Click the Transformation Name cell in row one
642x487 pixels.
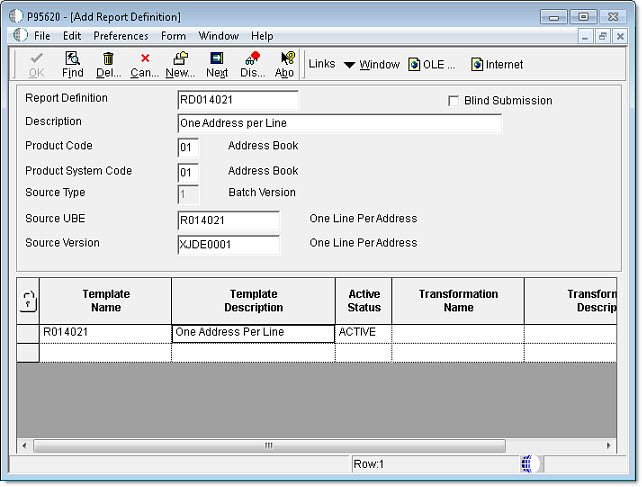coord(458,333)
